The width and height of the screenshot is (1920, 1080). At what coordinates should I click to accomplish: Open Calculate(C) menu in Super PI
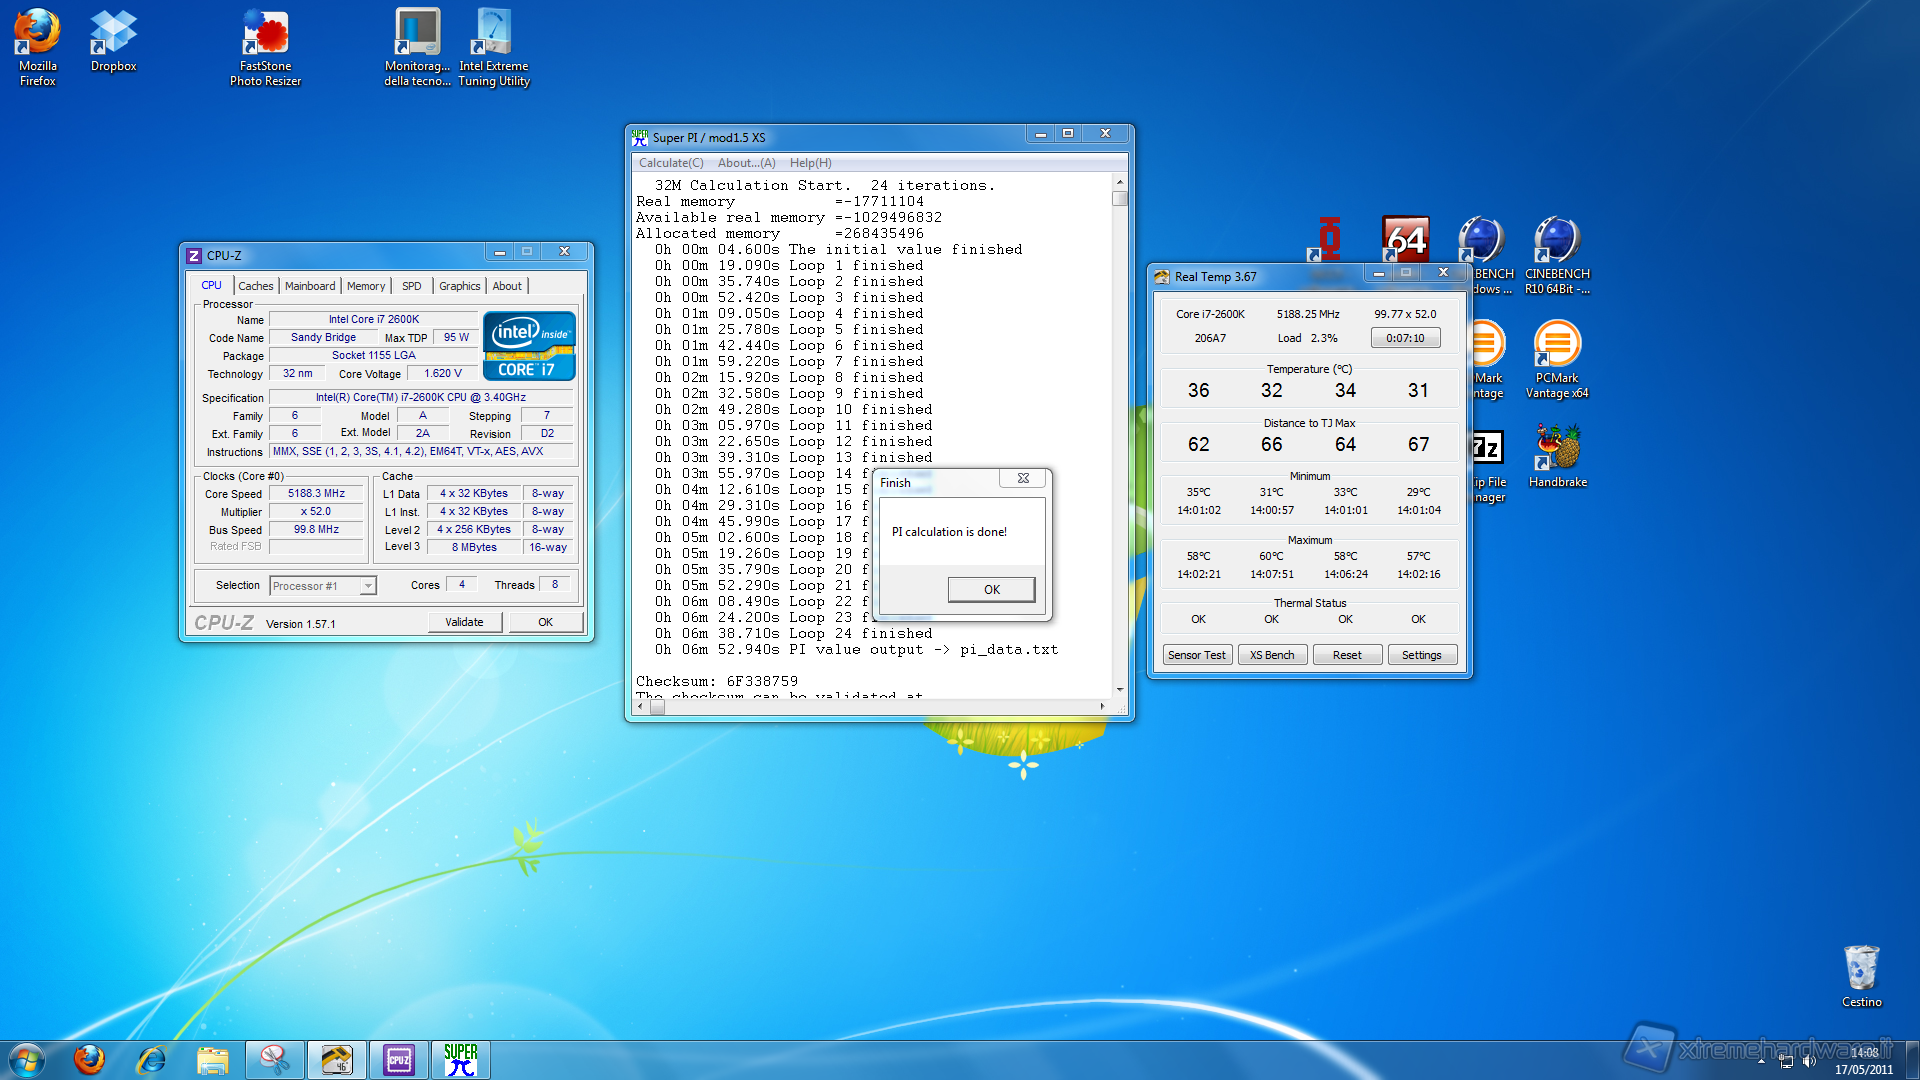(x=670, y=163)
